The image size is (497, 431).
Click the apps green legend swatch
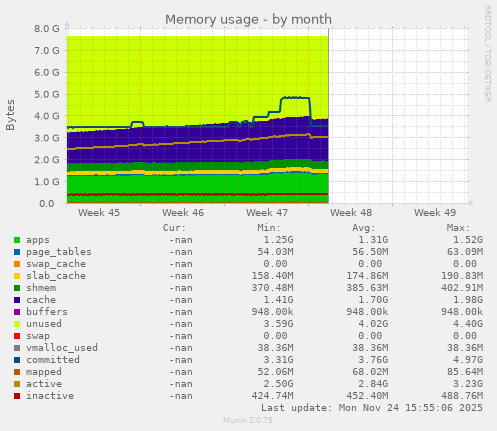[17, 240]
